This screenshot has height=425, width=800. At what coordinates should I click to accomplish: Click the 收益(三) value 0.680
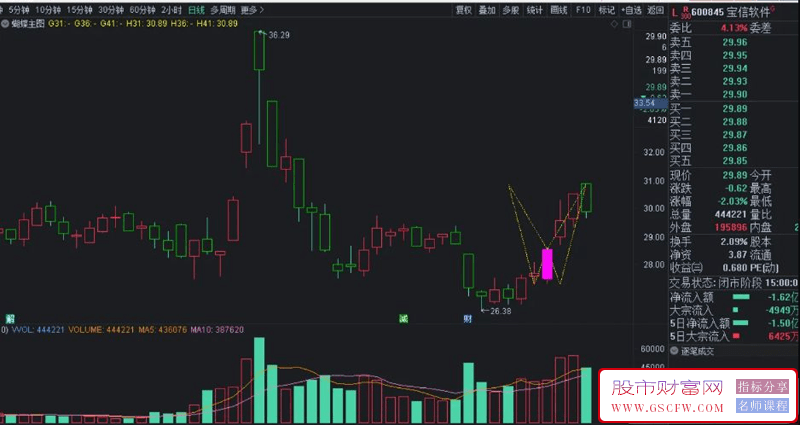[734, 268]
